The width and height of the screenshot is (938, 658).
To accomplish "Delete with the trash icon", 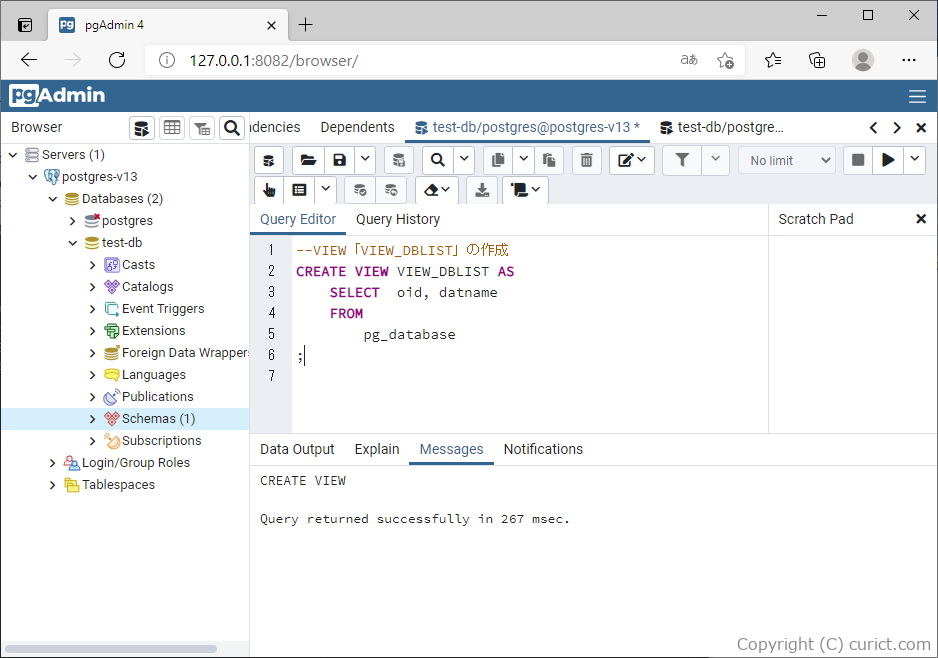I will (586, 160).
